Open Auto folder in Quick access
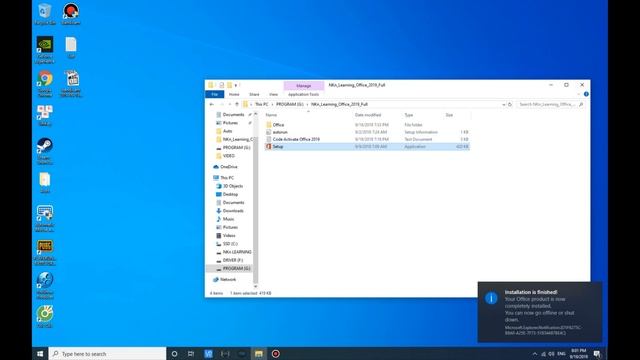640x360 pixels. 224,131
